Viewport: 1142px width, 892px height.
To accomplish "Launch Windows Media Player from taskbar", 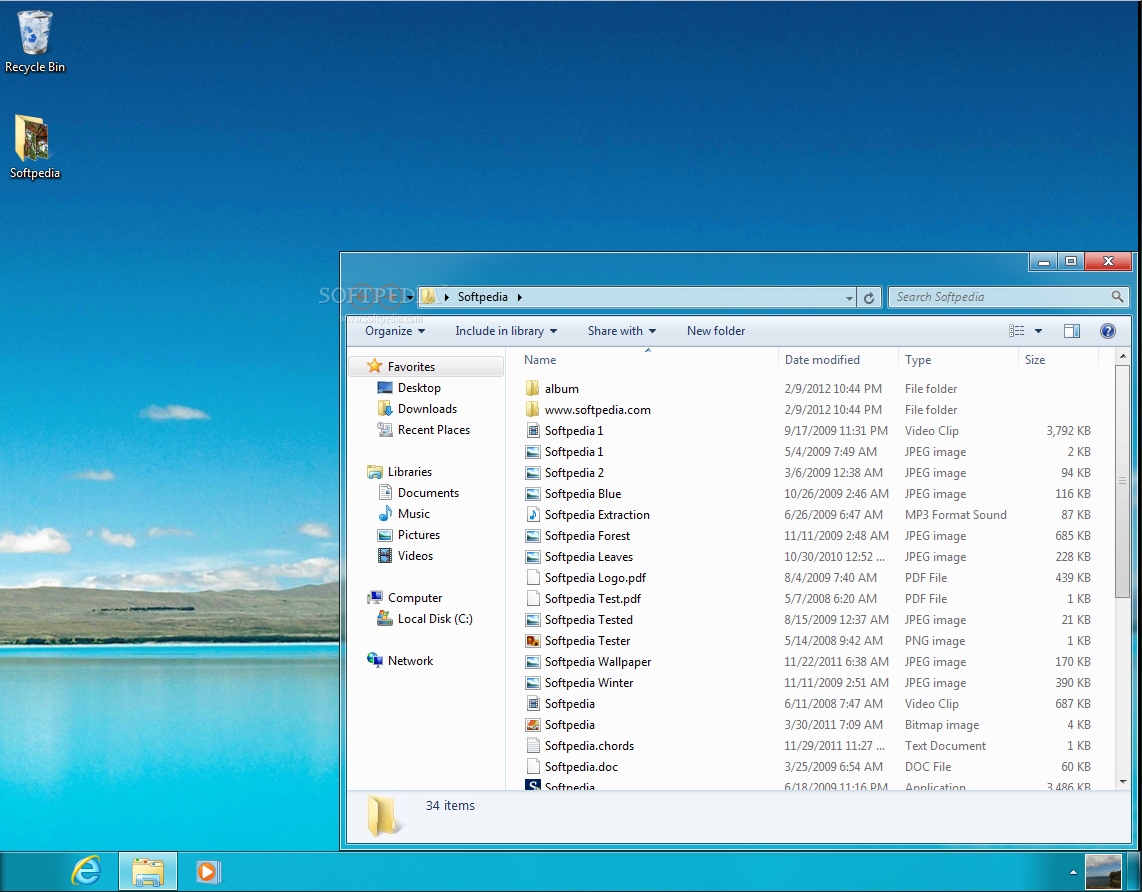I will (208, 871).
